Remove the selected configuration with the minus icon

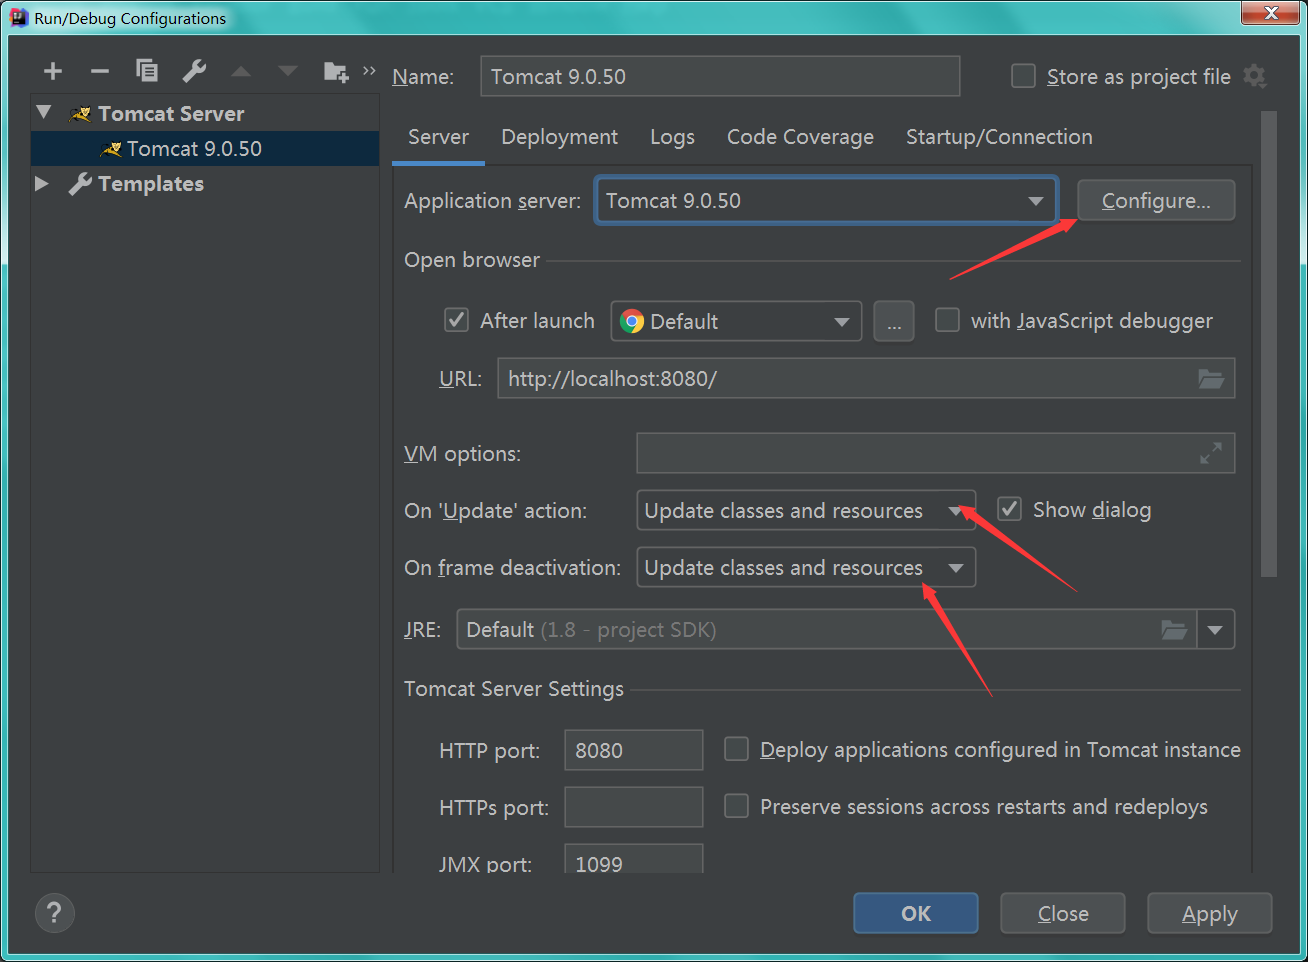tap(100, 71)
